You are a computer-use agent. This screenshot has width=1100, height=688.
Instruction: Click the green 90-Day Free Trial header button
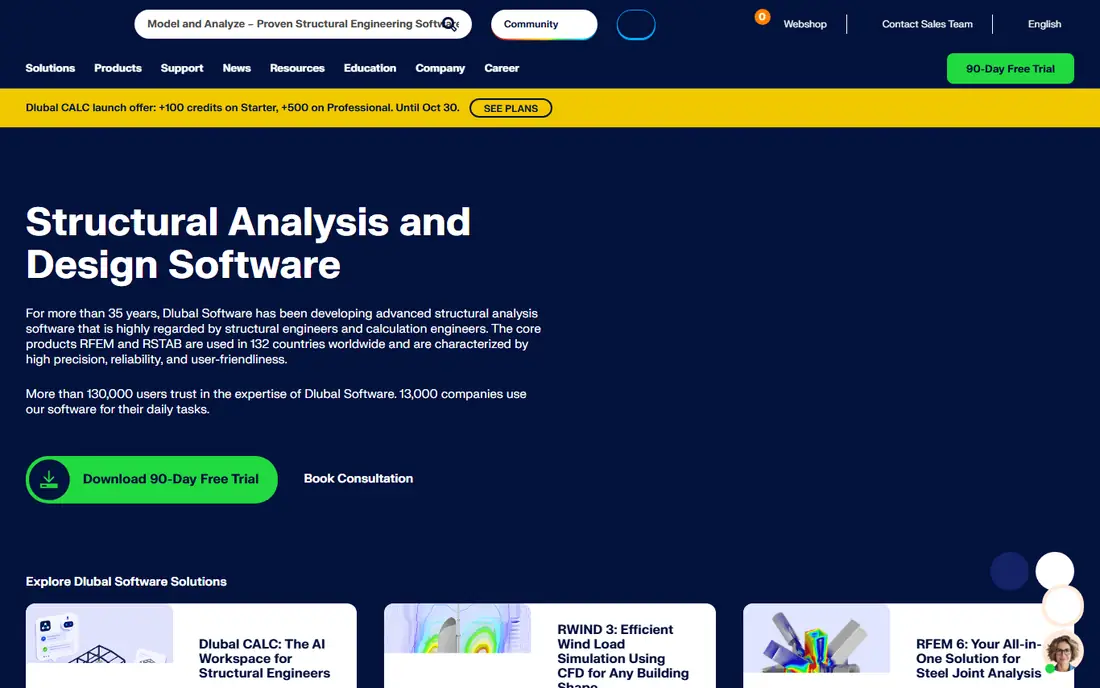1010,69
